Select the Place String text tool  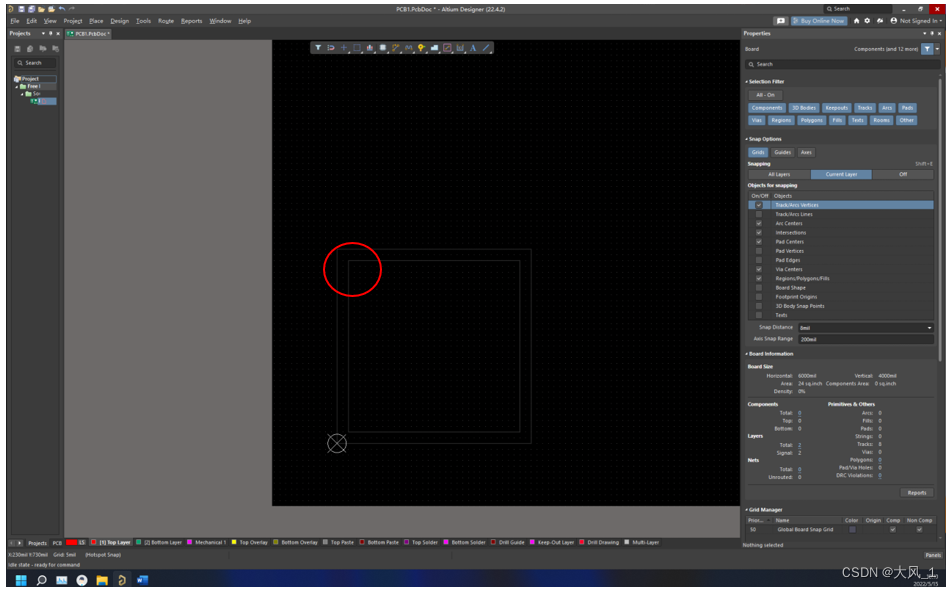coord(473,48)
